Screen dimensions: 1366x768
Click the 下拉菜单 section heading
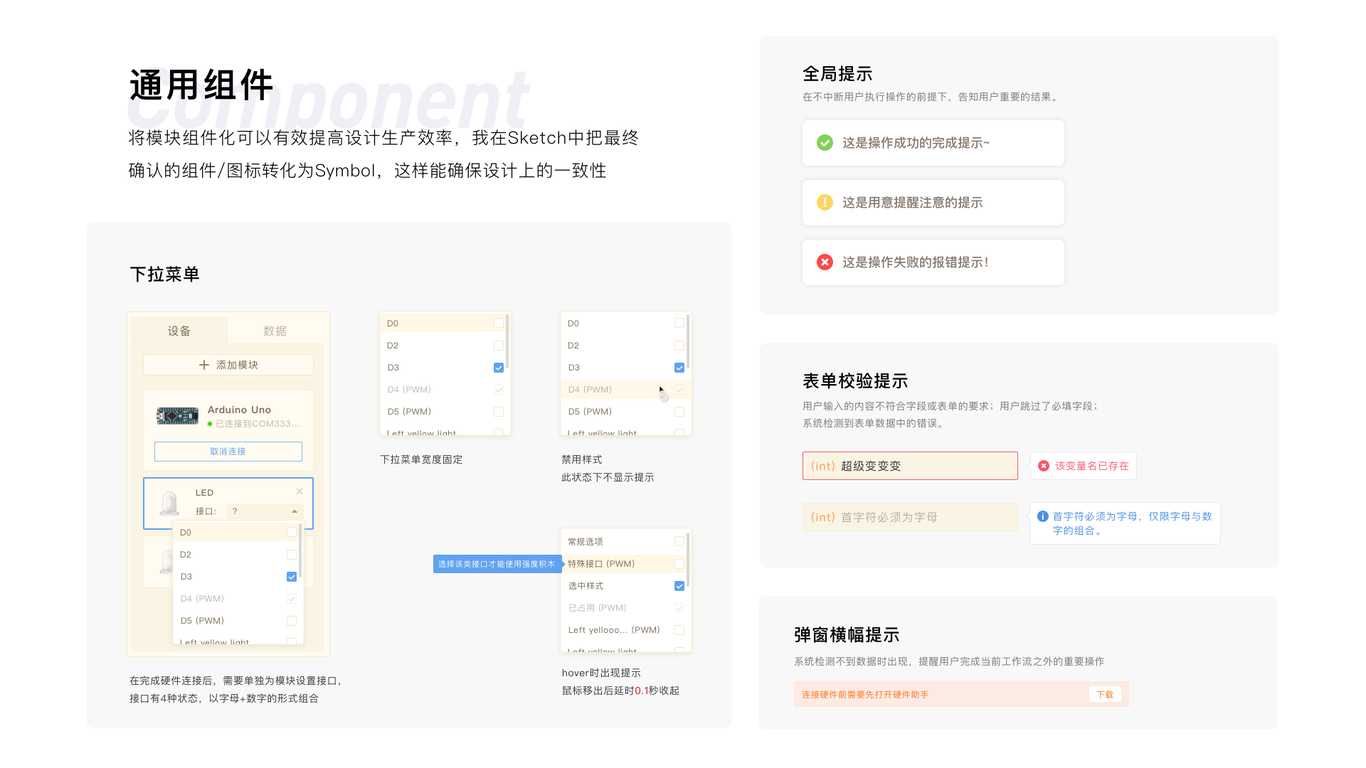tap(165, 274)
